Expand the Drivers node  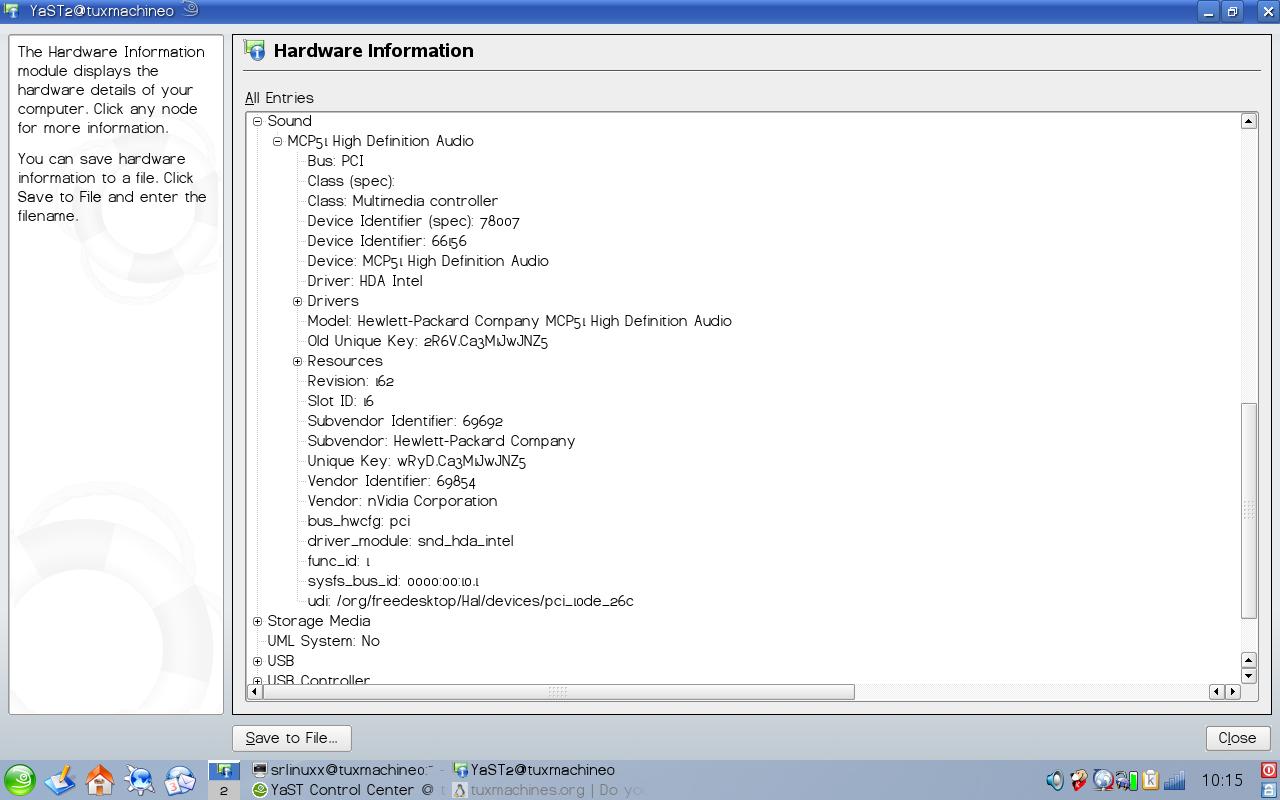pyautogui.click(x=297, y=301)
